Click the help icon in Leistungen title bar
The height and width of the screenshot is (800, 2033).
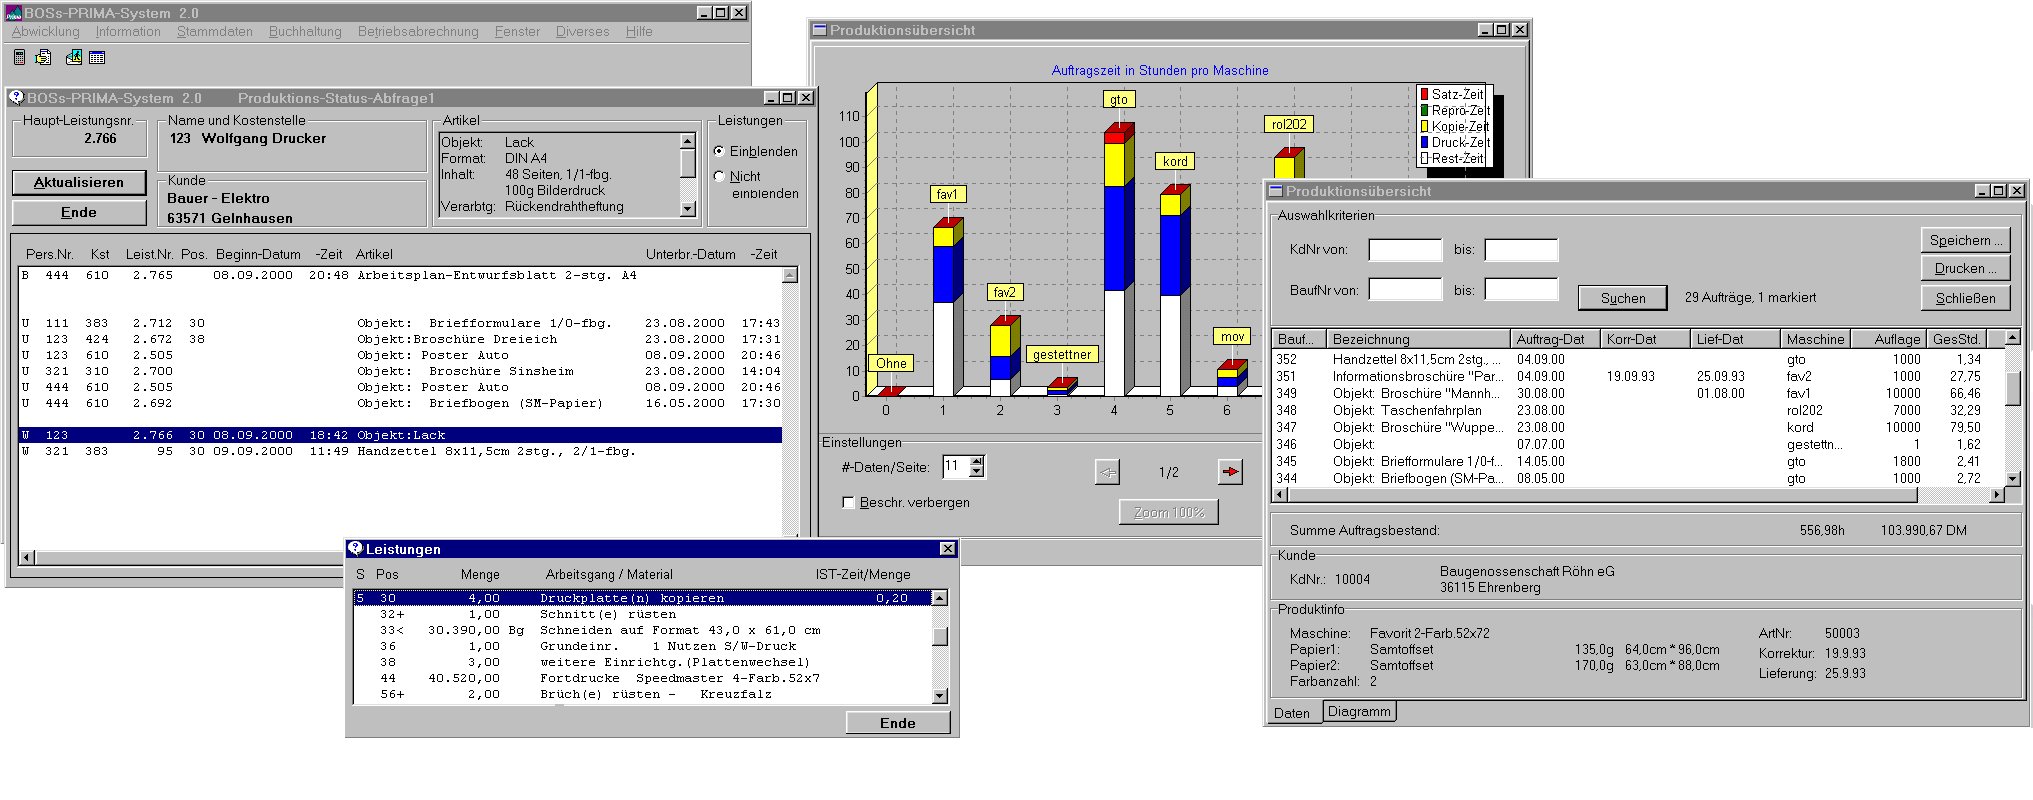coord(355,549)
